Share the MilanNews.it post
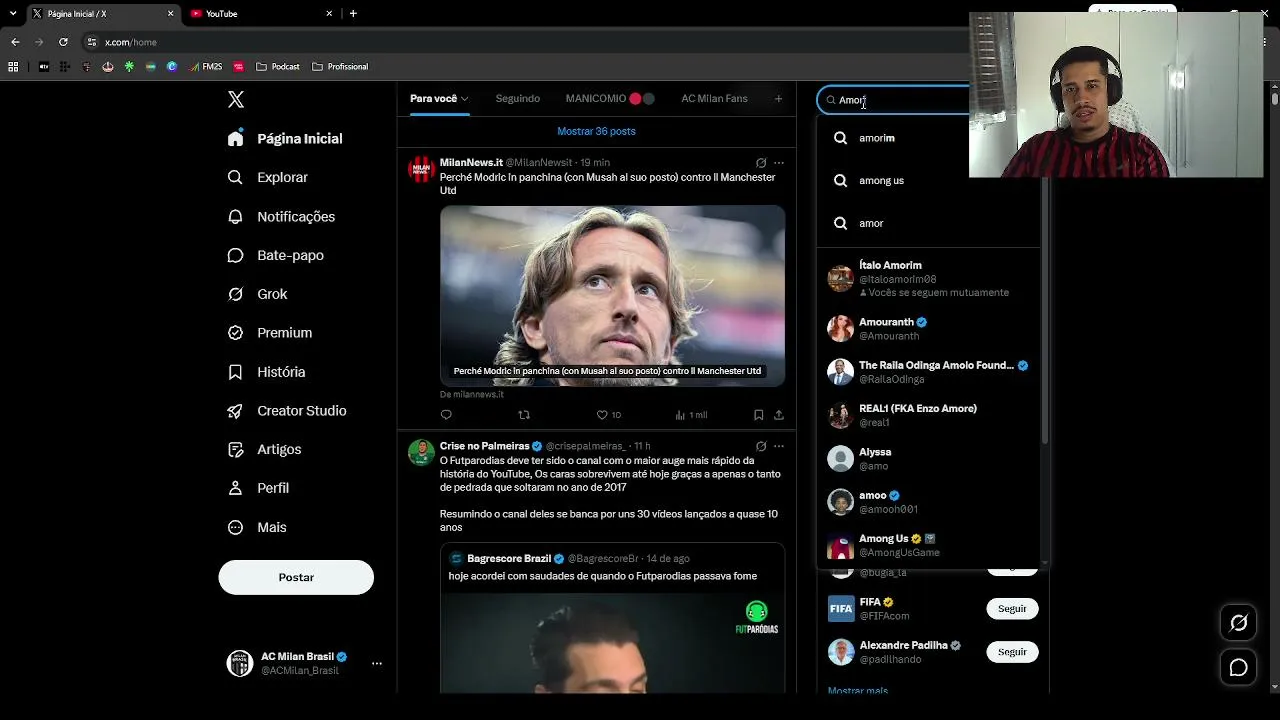Screen dimensions: 1280x720 779,415
